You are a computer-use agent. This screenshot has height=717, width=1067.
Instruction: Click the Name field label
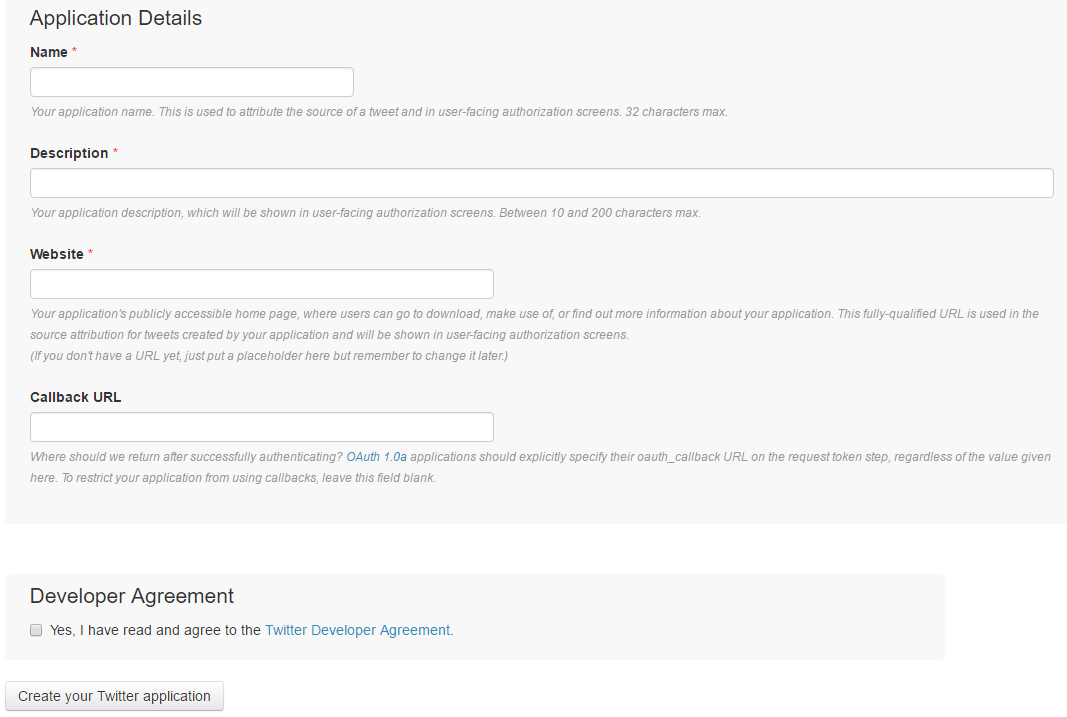click(49, 52)
